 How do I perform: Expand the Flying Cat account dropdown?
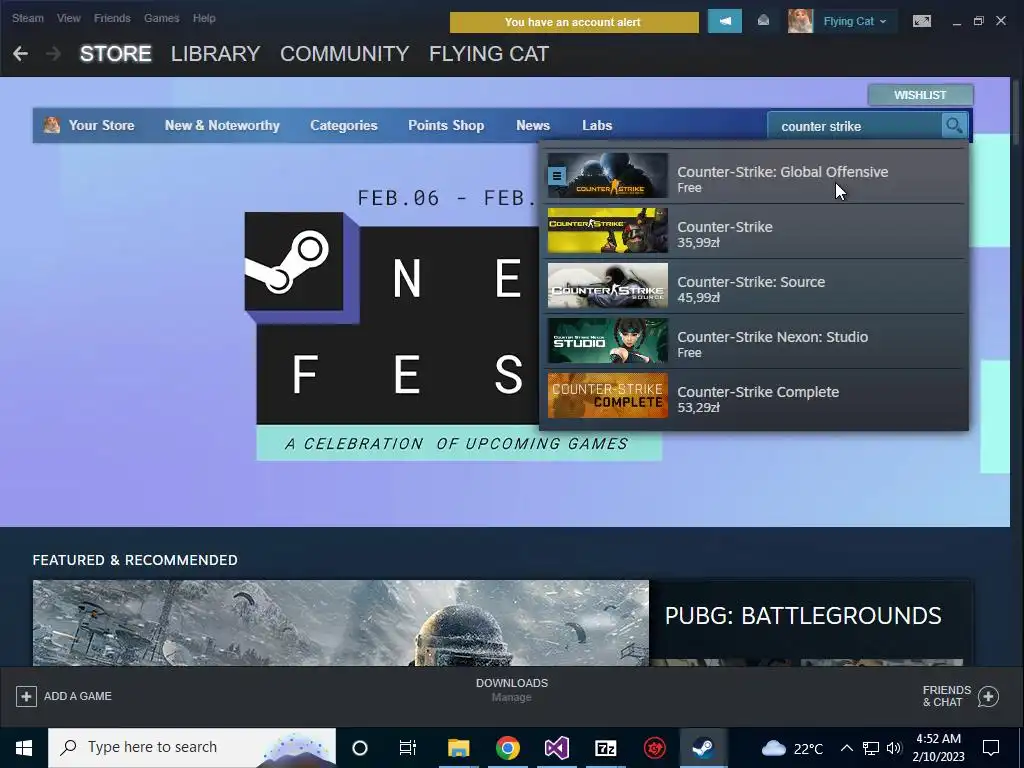pos(855,21)
